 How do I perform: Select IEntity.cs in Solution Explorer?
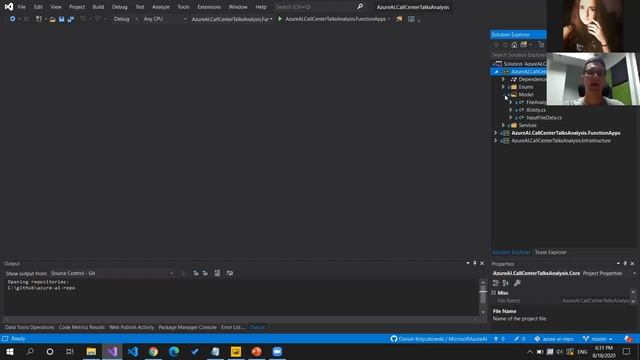coord(536,110)
